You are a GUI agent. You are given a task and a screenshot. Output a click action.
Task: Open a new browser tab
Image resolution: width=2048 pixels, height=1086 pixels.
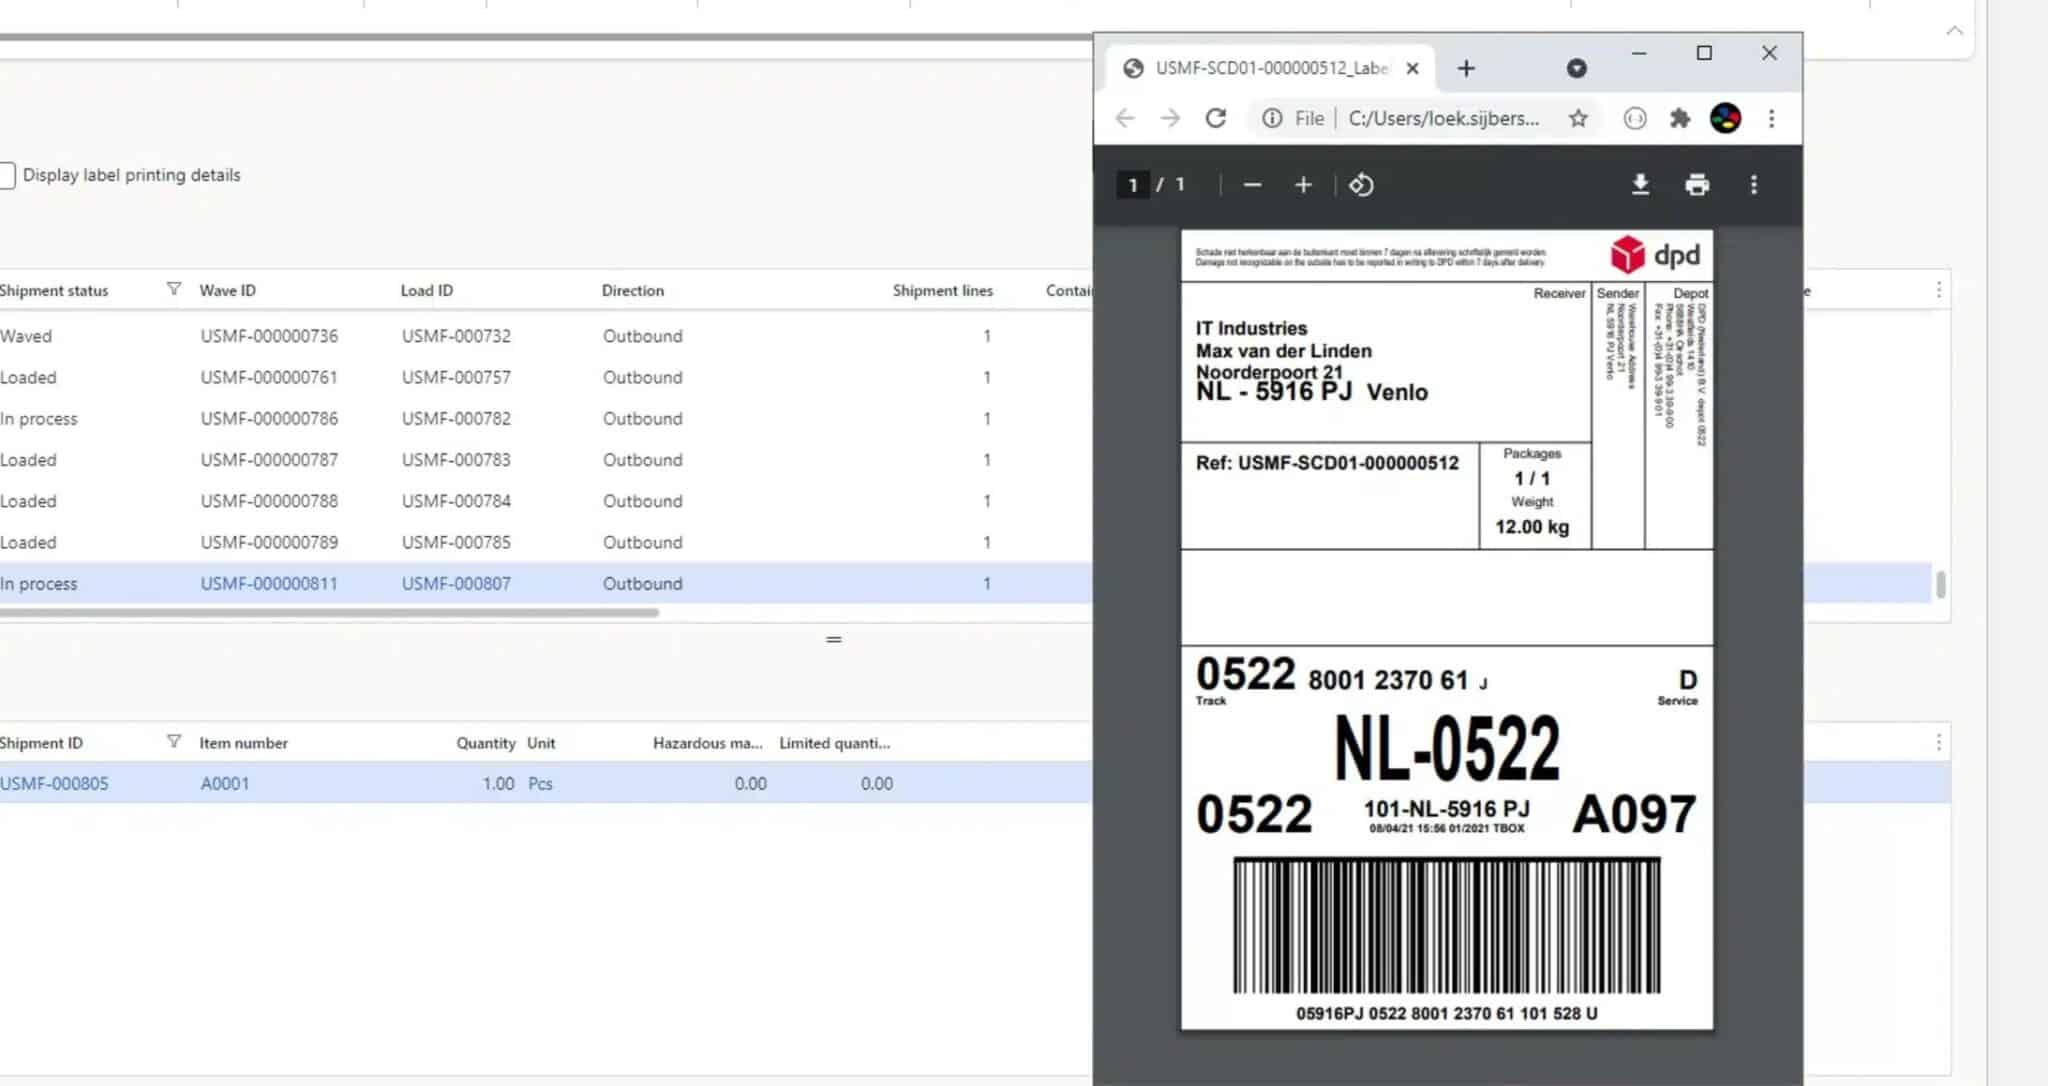coord(1467,68)
